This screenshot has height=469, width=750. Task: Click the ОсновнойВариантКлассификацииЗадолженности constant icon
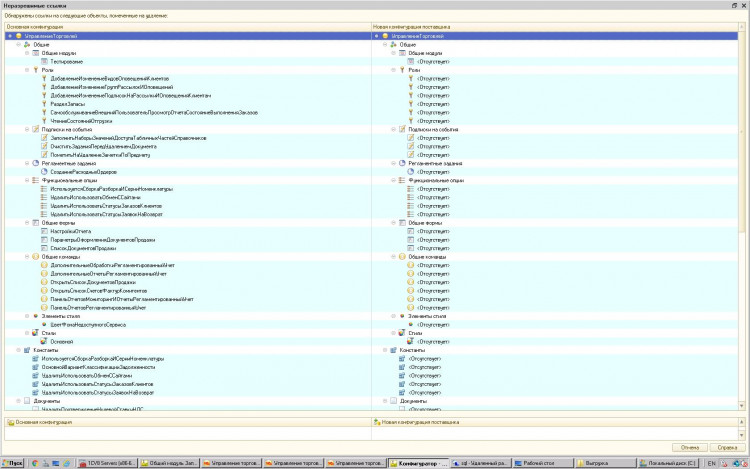(x=35, y=367)
